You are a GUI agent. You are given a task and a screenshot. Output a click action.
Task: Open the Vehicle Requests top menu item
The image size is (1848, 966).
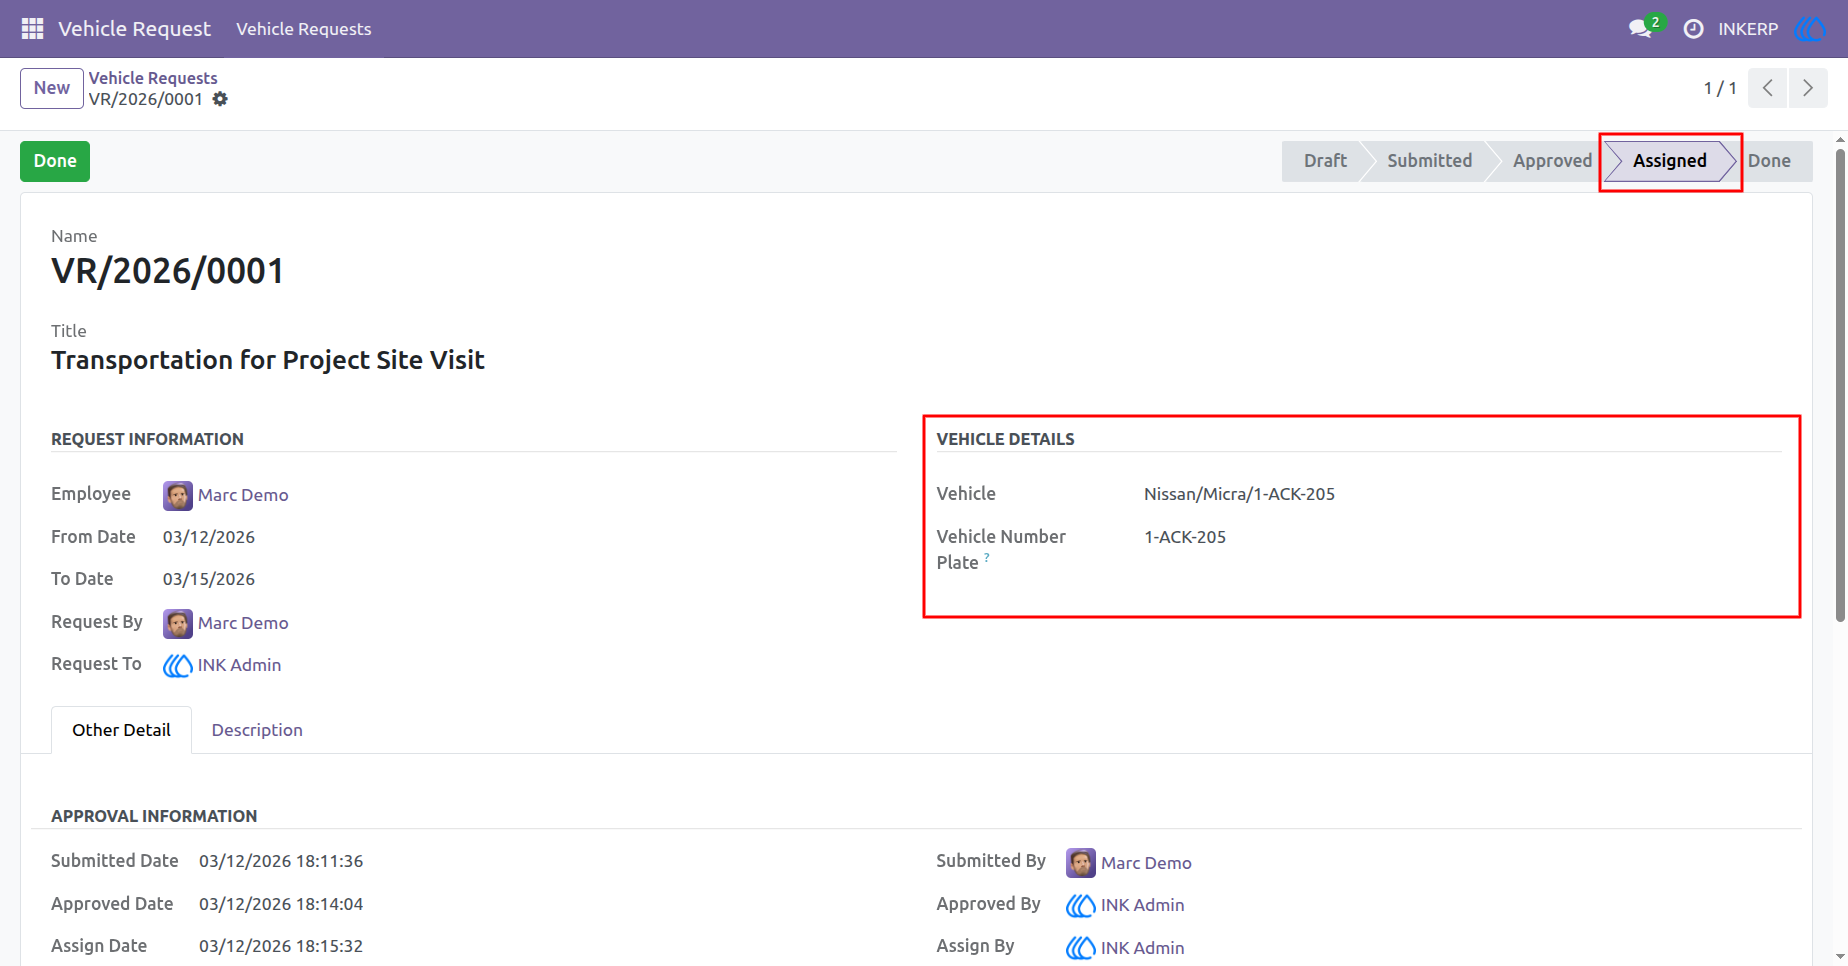pyautogui.click(x=304, y=29)
